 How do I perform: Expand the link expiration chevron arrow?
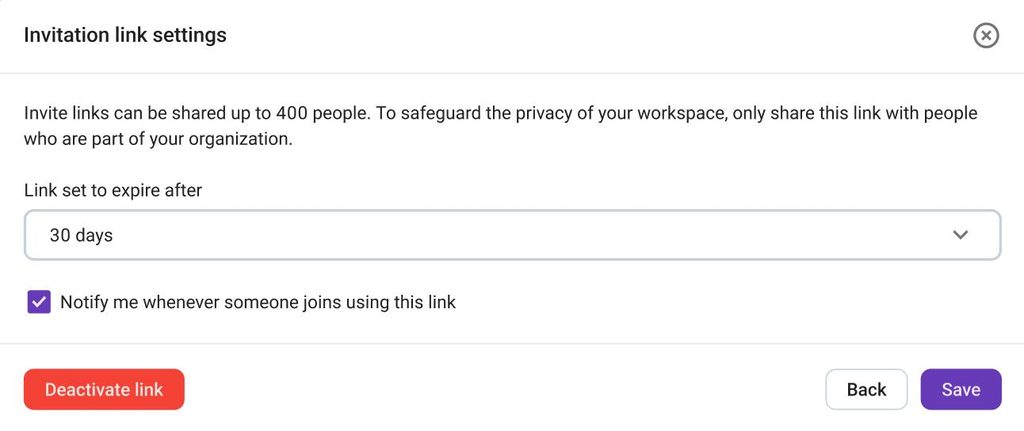pos(960,235)
